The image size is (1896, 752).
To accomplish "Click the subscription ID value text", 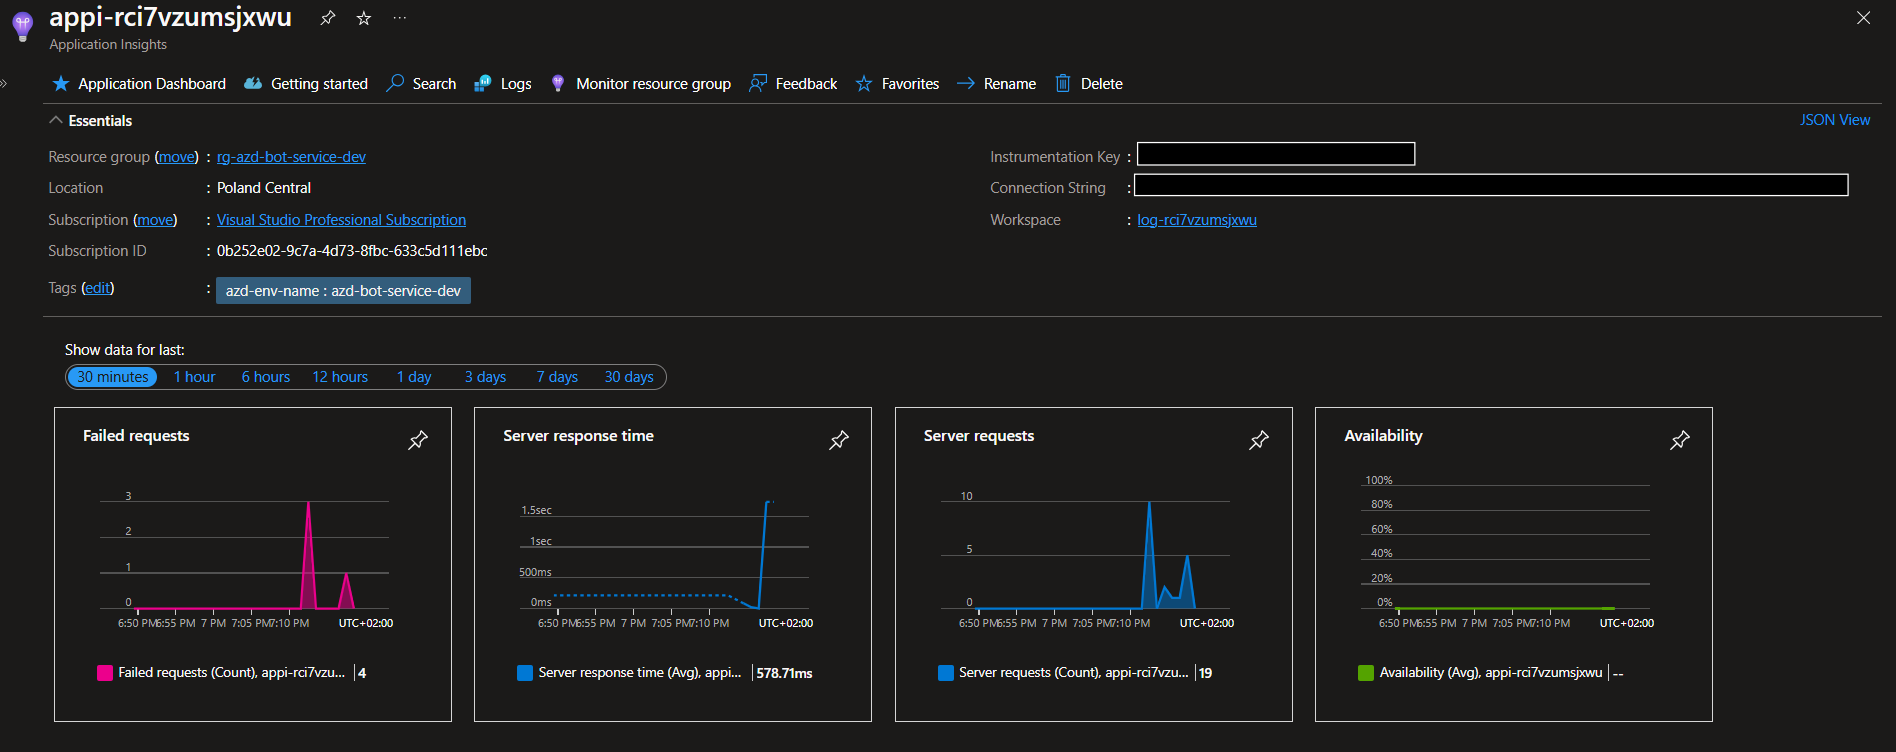I will click(x=352, y=251).
